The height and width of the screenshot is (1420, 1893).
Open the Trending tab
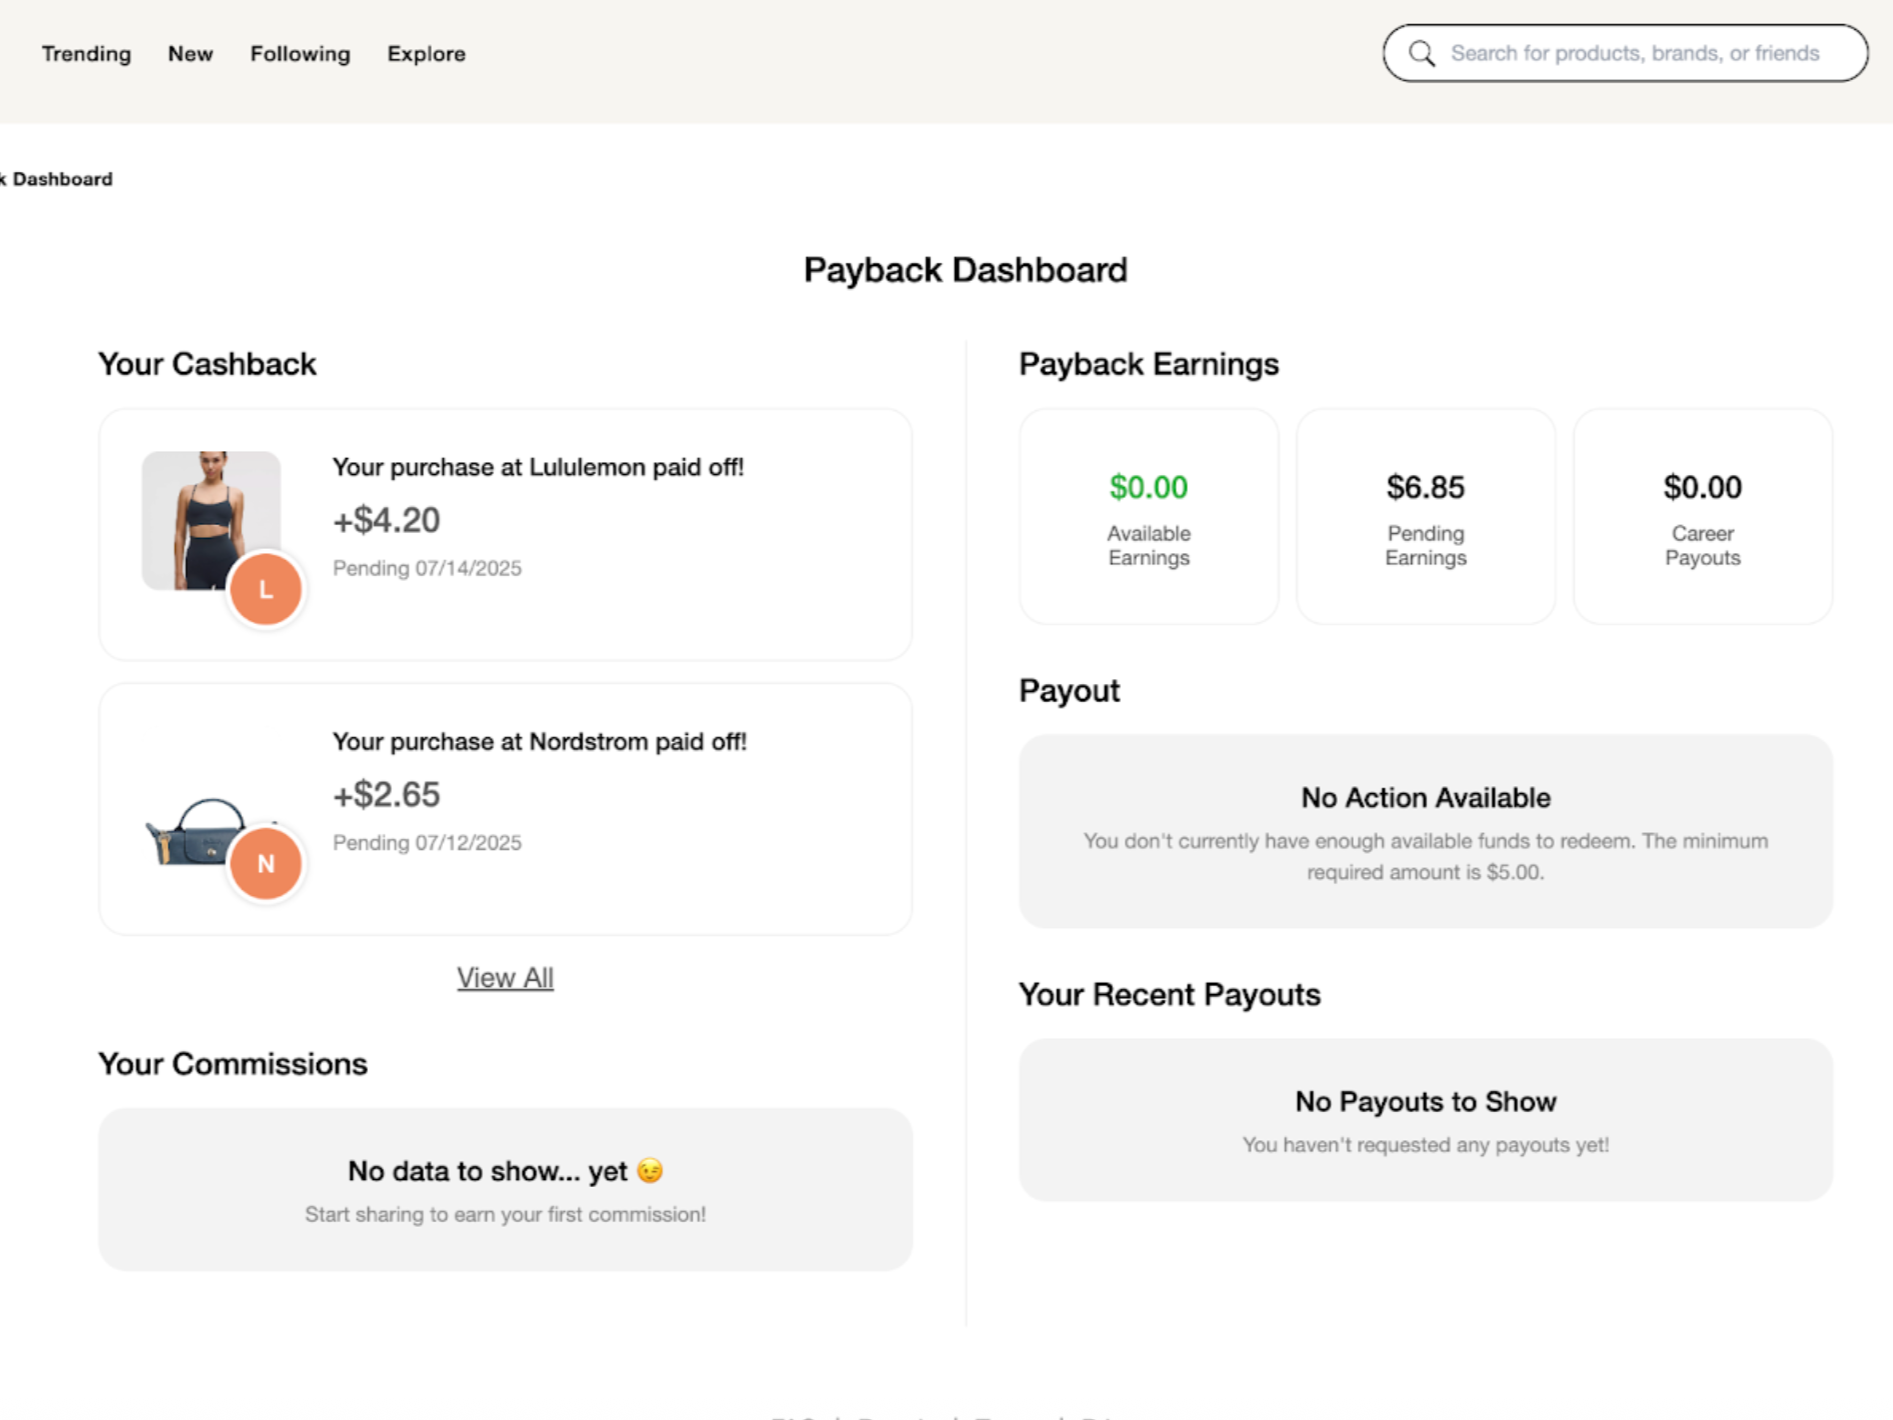coord(86,54)
